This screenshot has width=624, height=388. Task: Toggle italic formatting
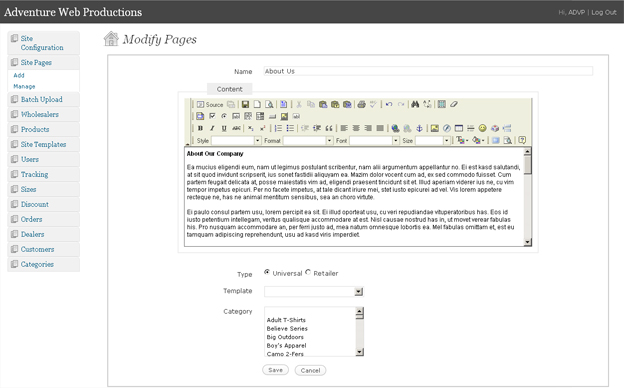click(212, 128)
